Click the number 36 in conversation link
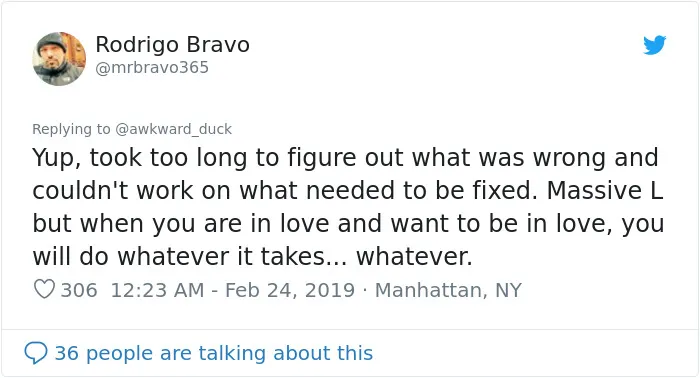Image resolution: width=700 pixels, height=378 pixels. (x=67, y=353)
